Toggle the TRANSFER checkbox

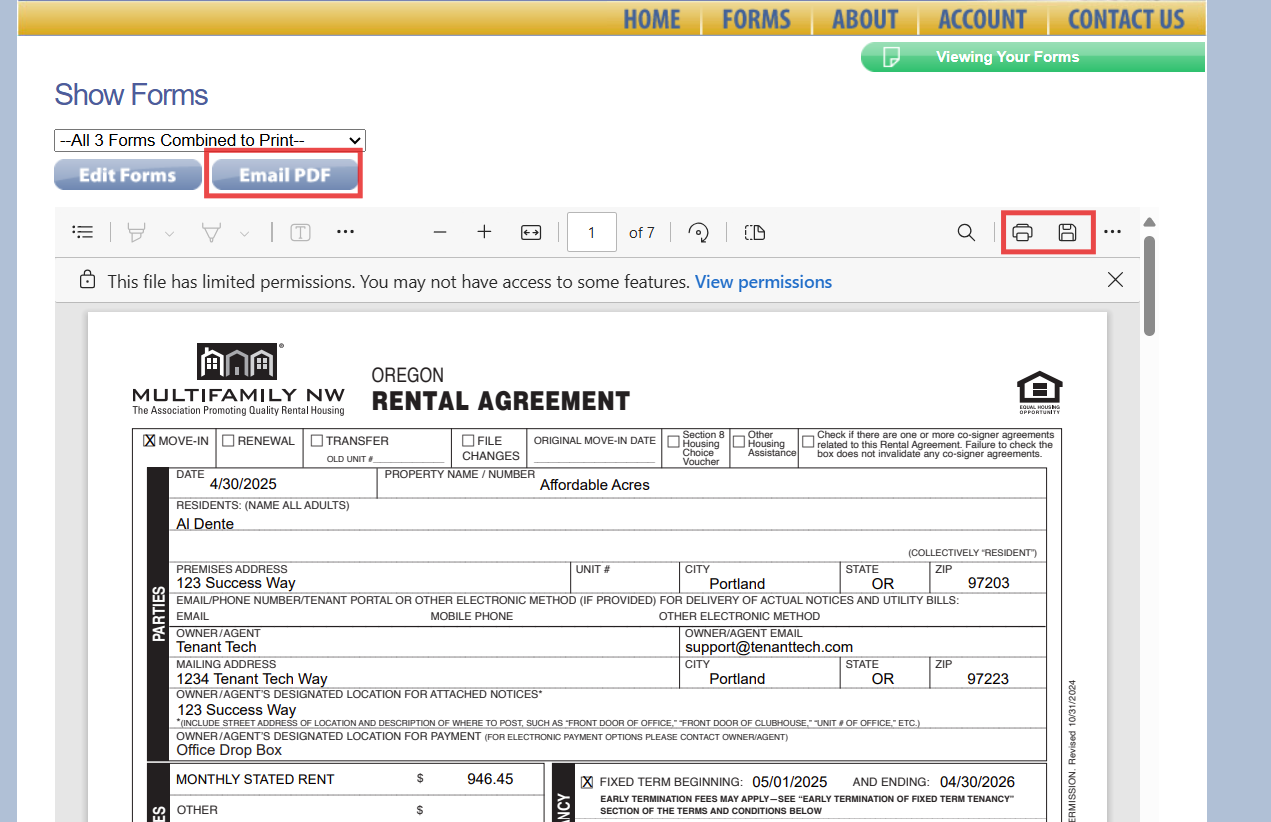[x=317, y=440]
